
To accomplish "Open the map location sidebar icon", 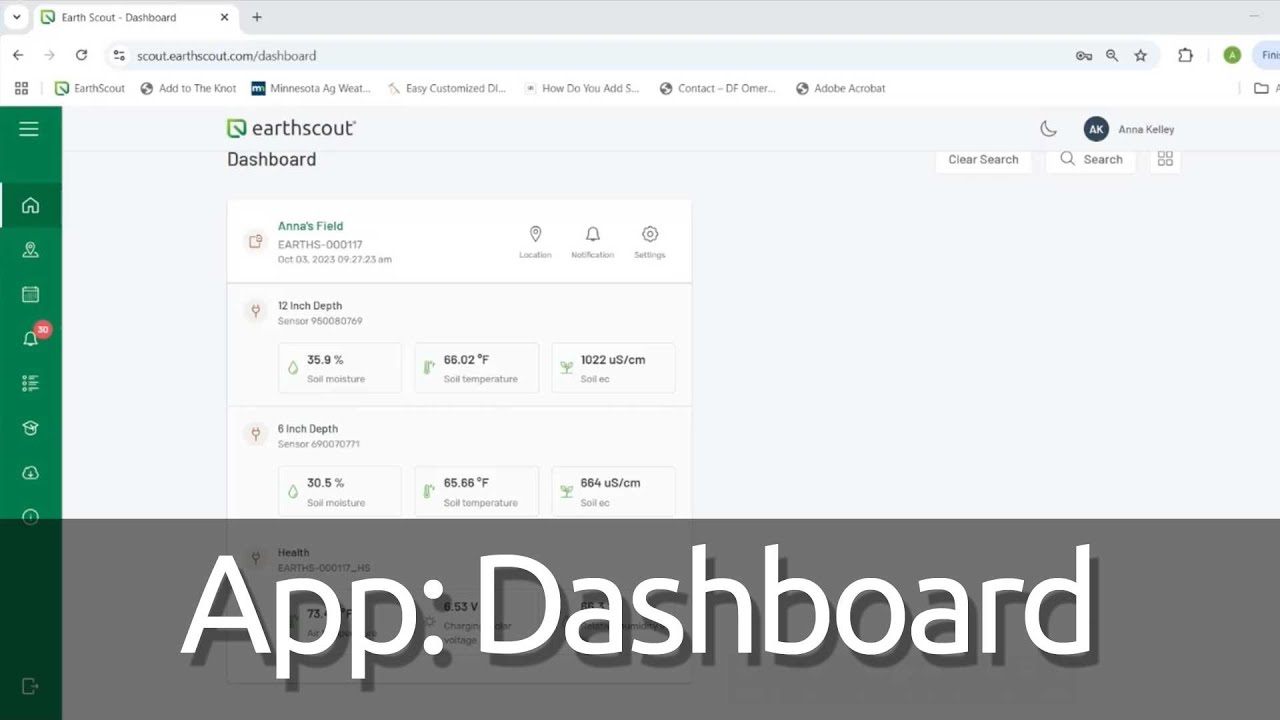I will point(30,250).
